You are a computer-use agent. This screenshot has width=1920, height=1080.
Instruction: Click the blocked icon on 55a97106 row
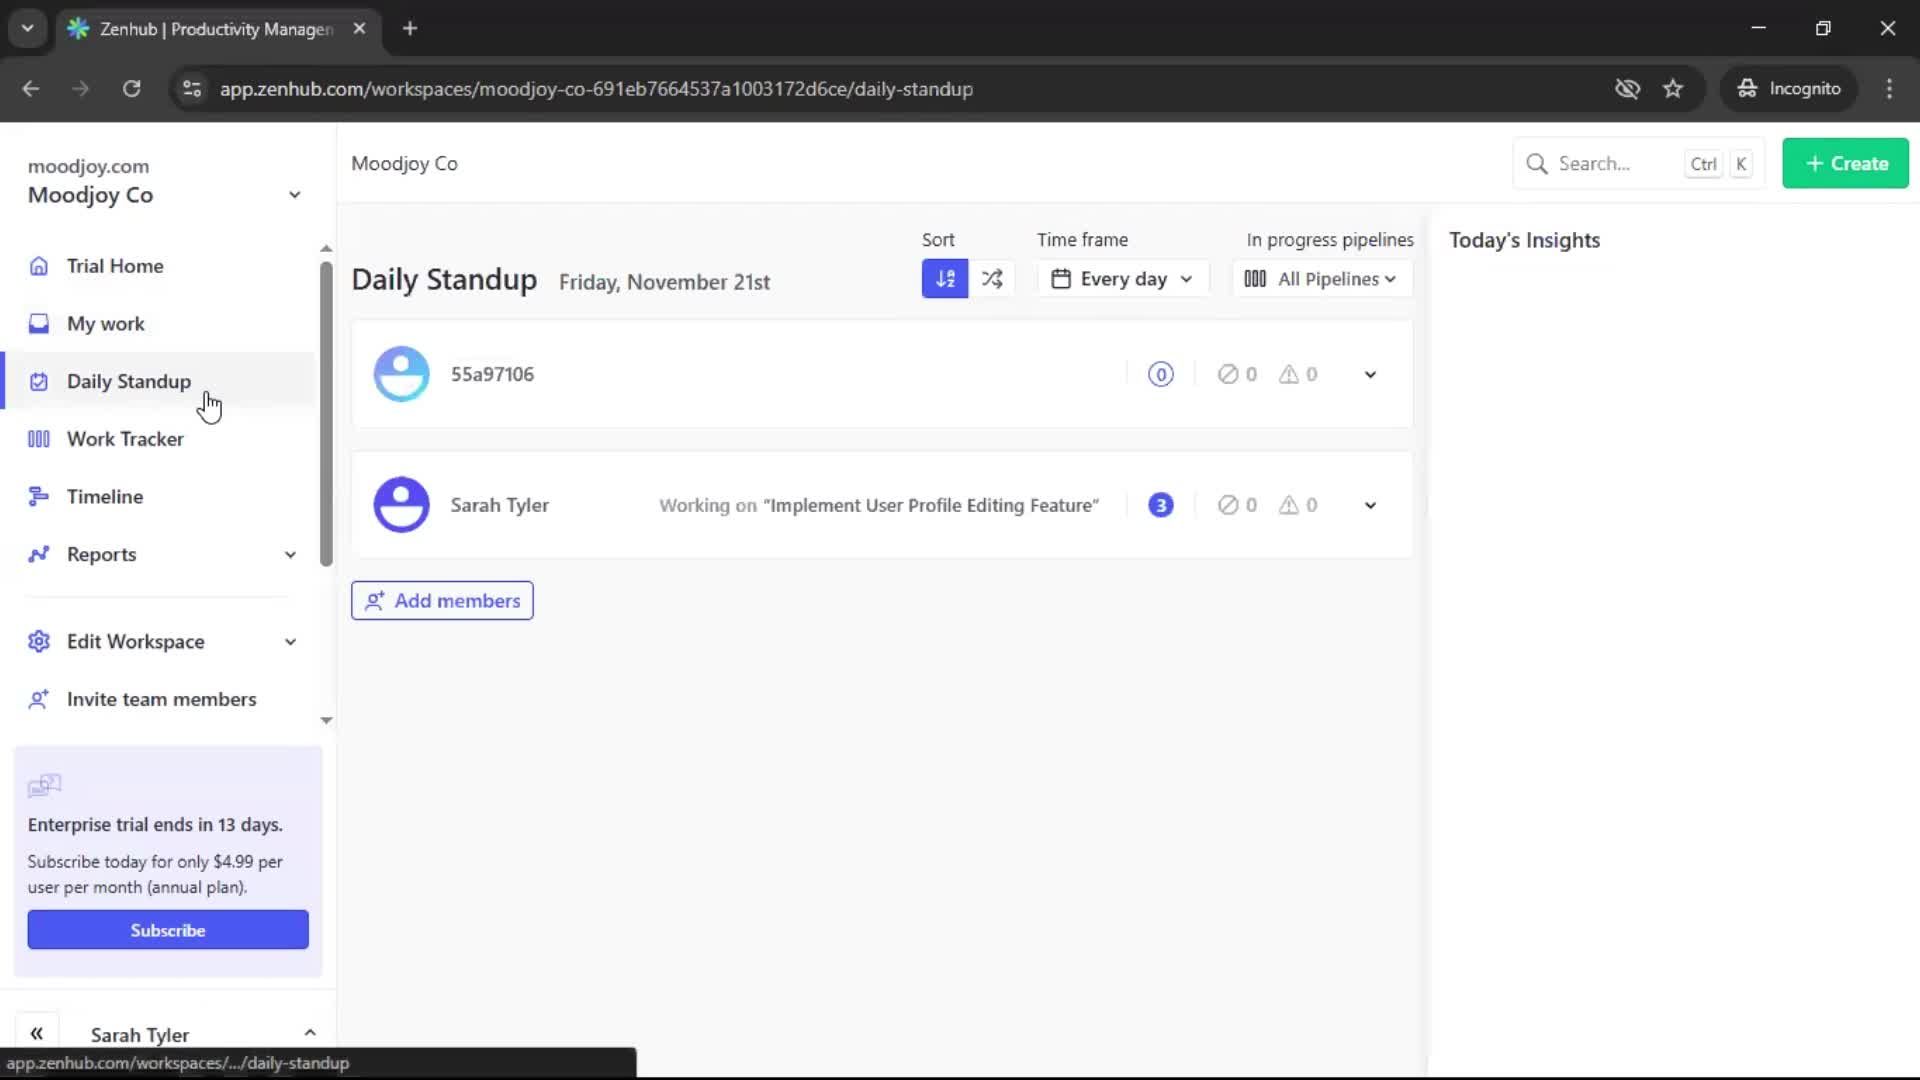click(x=1230, y=373)
